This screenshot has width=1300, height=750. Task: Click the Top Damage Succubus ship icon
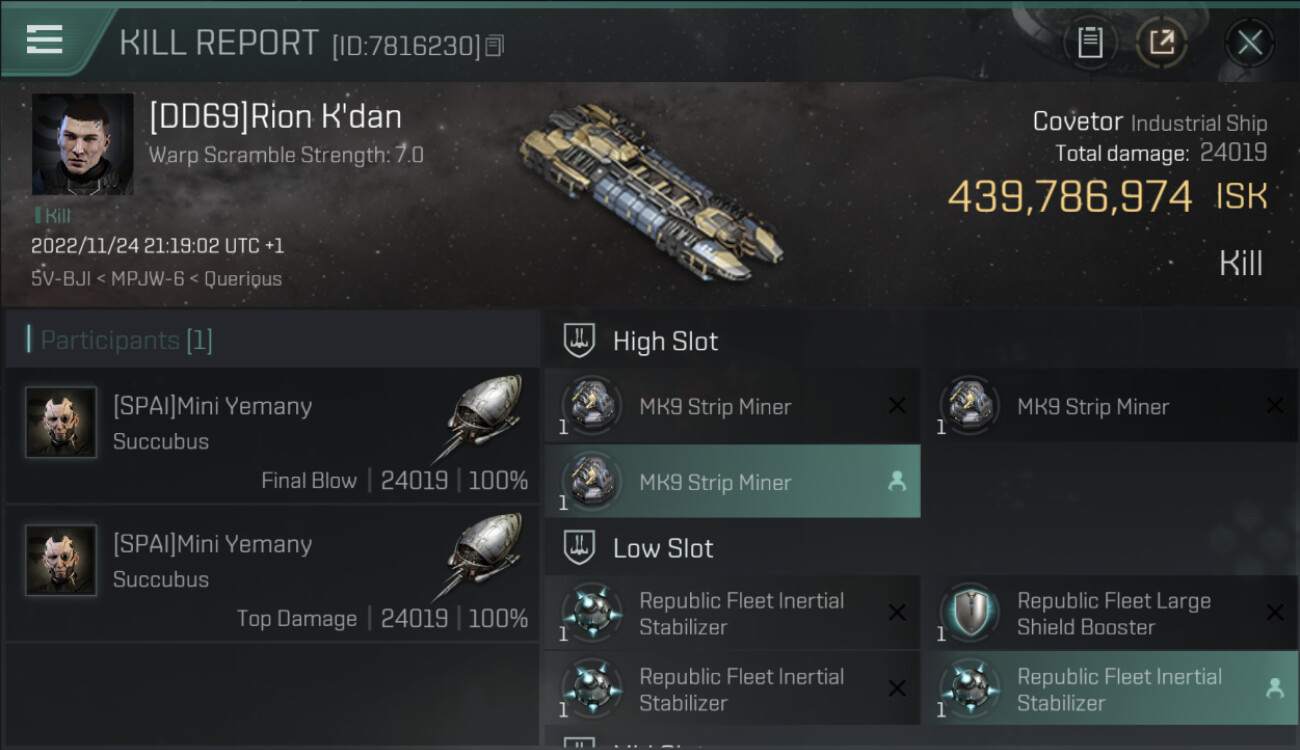pyautogui.click(x=485, y=556)
